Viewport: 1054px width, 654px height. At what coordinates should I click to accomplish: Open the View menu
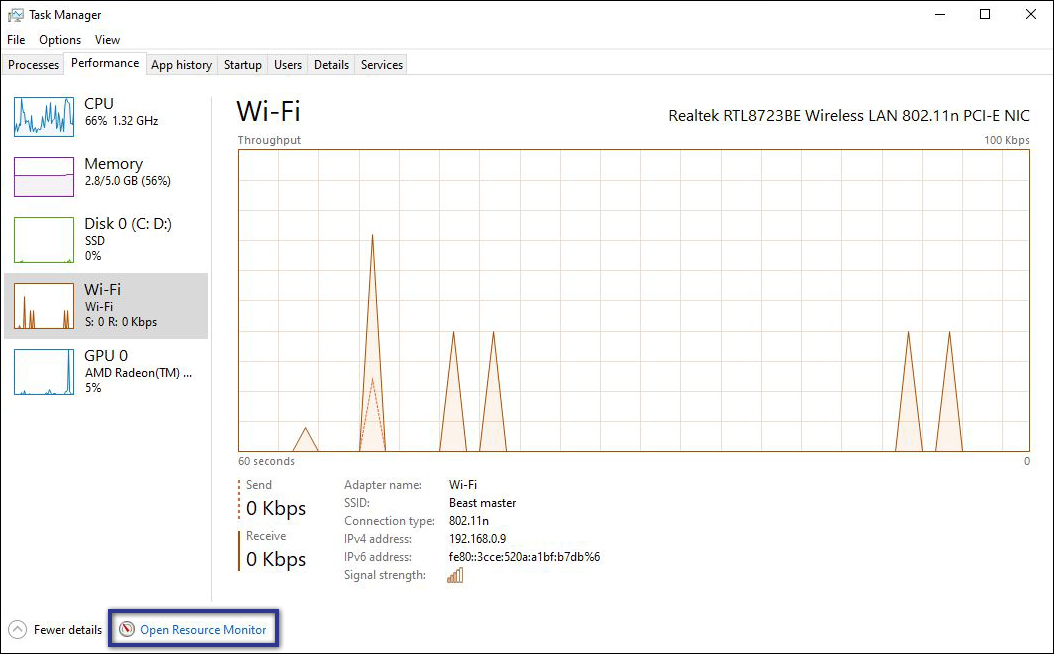pos(107,39)
